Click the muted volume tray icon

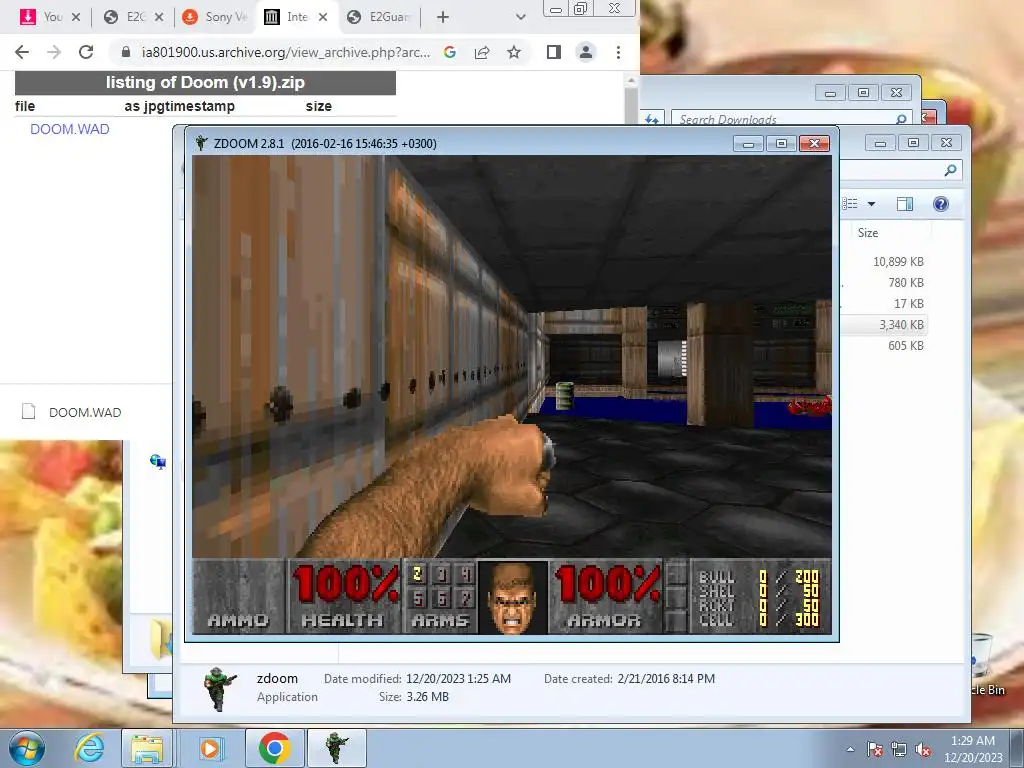(x=923, y=749)
